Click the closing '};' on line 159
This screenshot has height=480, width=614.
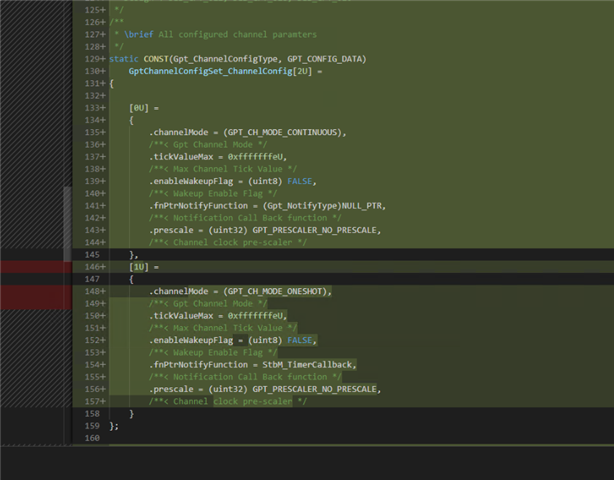pos(114,426)
